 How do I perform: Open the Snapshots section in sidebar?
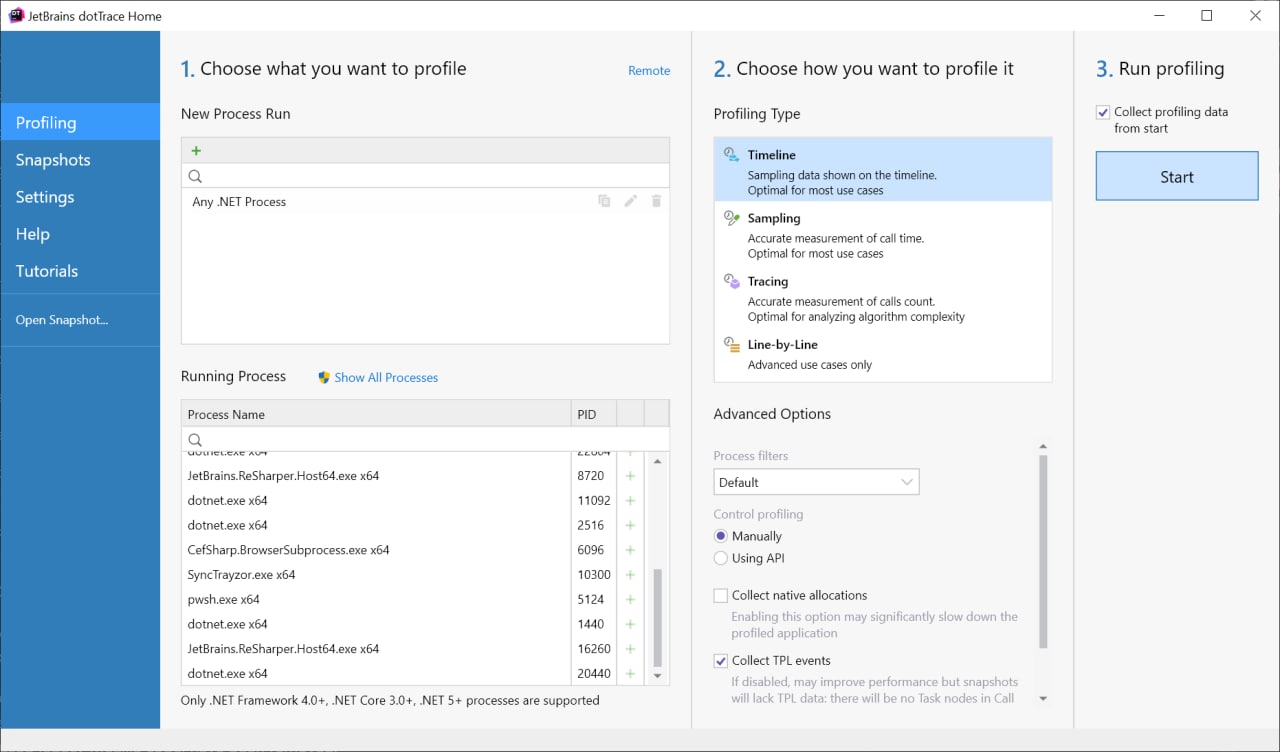click(x=80, y=159)
